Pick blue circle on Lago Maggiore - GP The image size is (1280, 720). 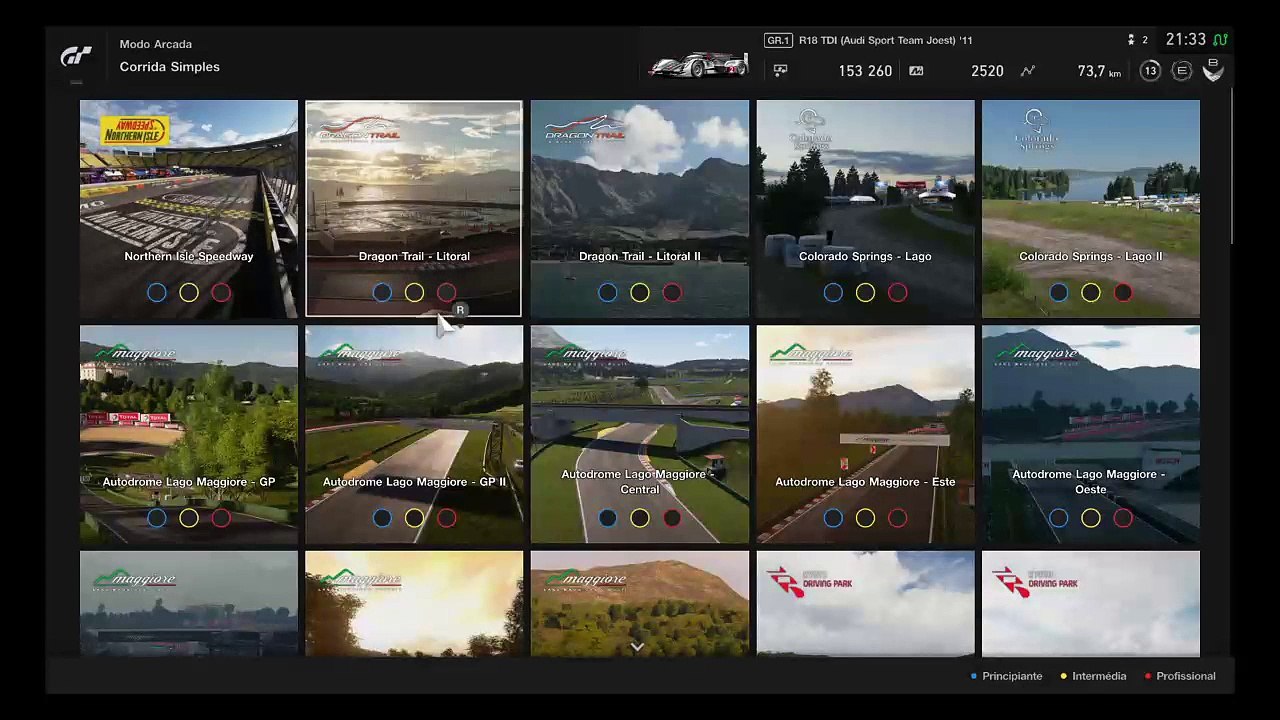[157, 518]
